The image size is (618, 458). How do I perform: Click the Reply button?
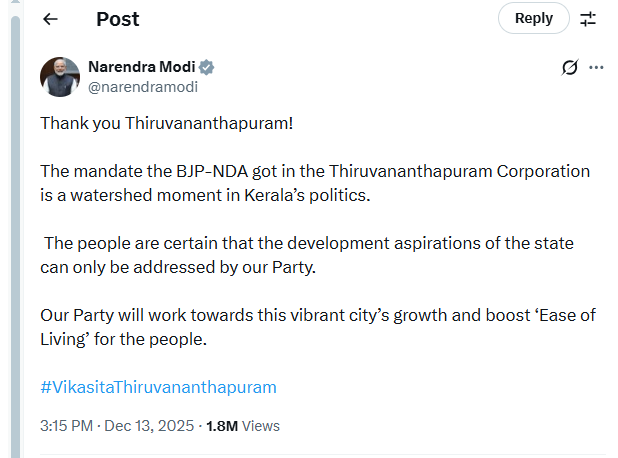[x=533, y=18]
